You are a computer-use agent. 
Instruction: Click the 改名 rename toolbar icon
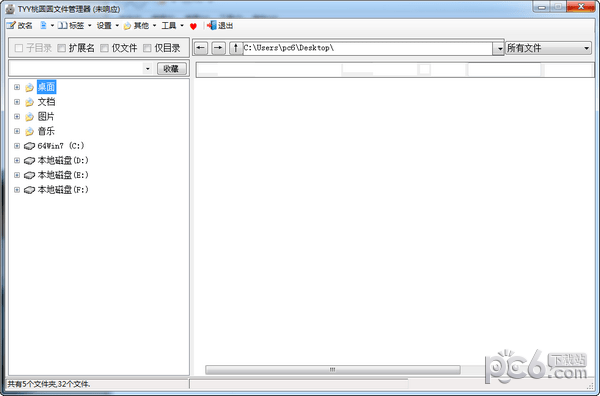coord(11,26)
